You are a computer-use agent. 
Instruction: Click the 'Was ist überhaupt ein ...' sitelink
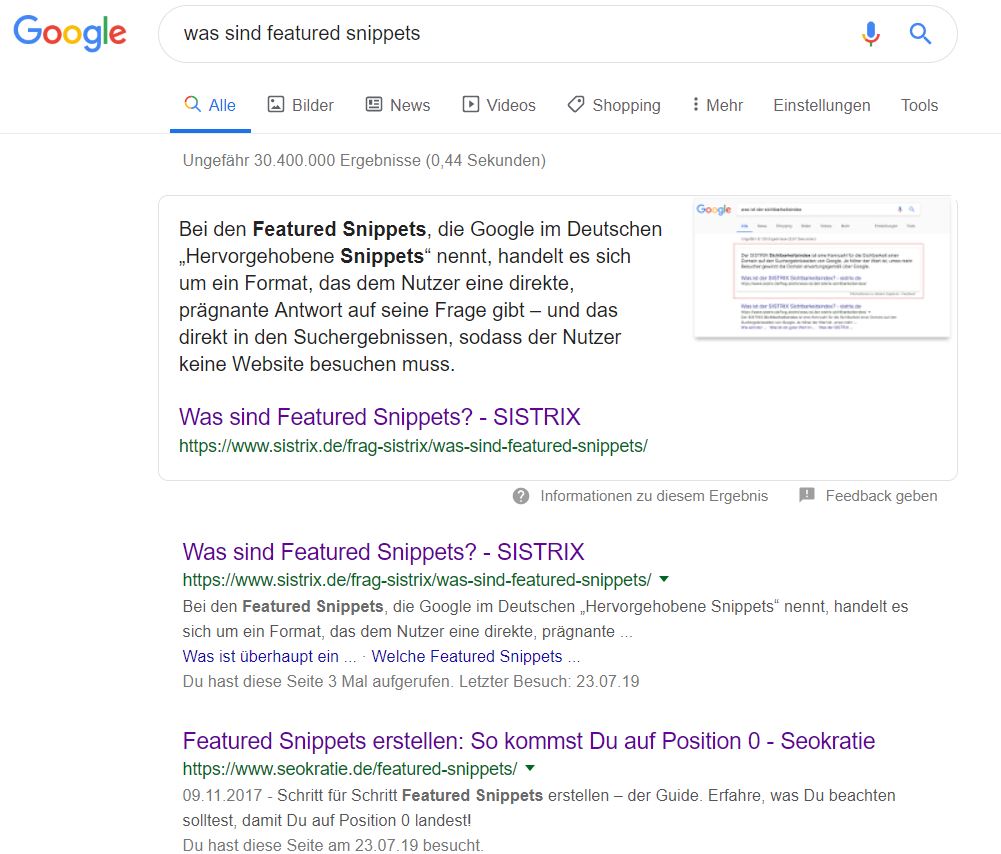[269, 657]
